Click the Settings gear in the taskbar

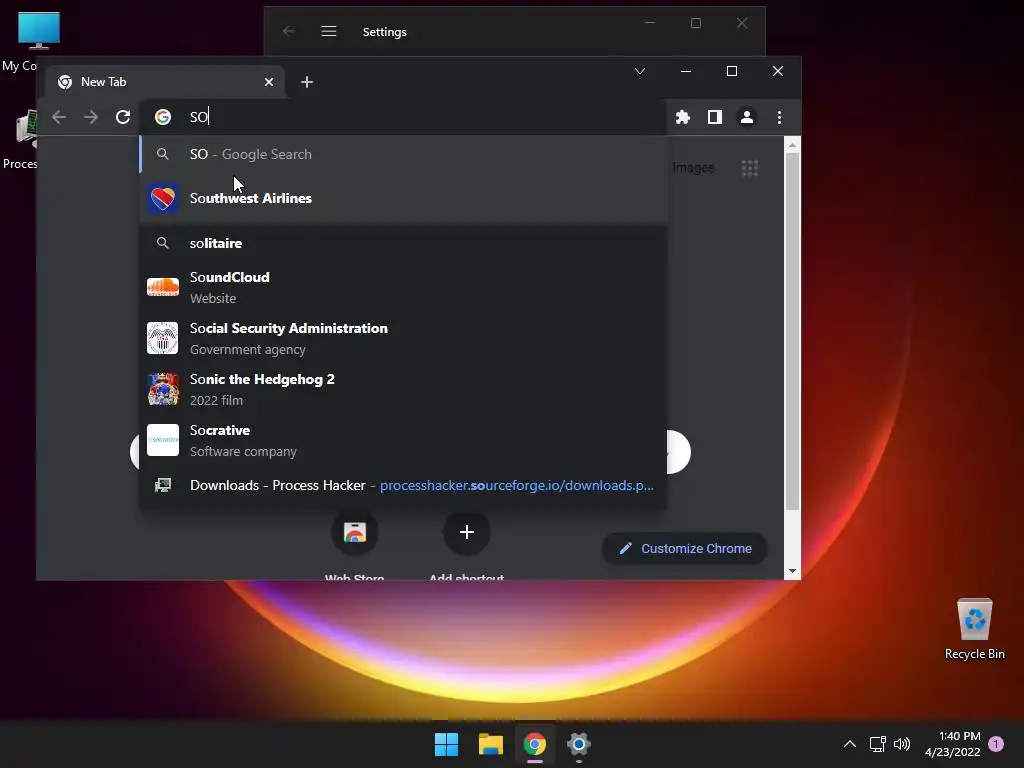(x=579, y=744)
